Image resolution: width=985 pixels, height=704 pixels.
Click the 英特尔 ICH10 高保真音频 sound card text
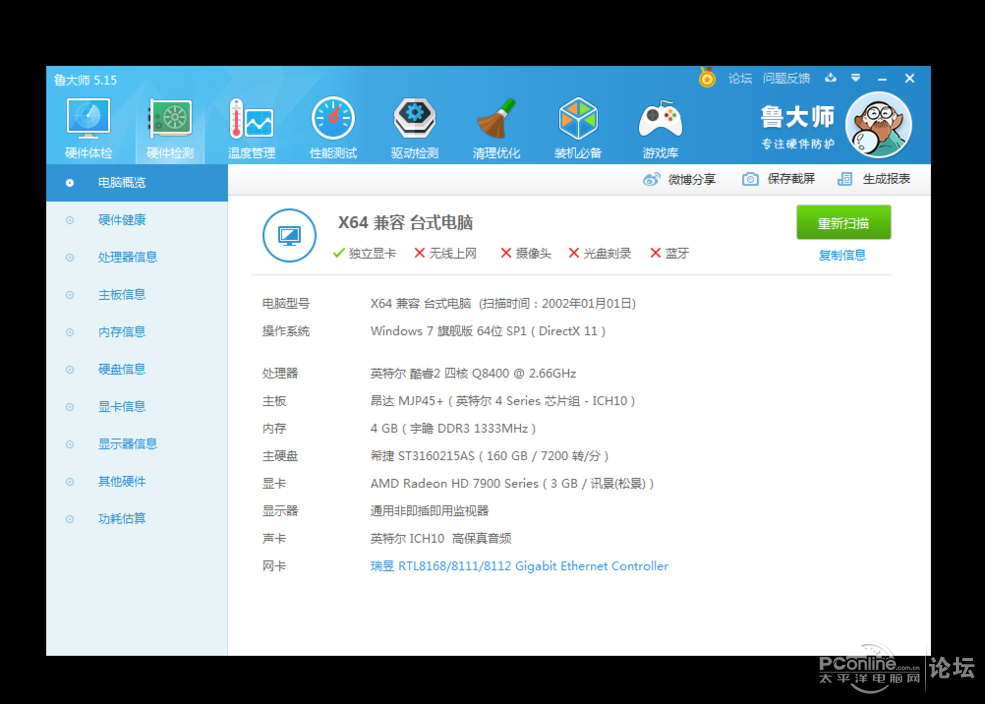click(x=440, y=538)
